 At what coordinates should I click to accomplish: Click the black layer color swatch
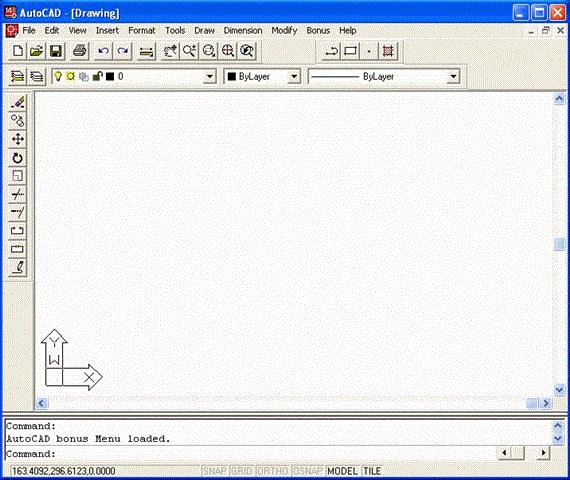(x=110, y=76)
